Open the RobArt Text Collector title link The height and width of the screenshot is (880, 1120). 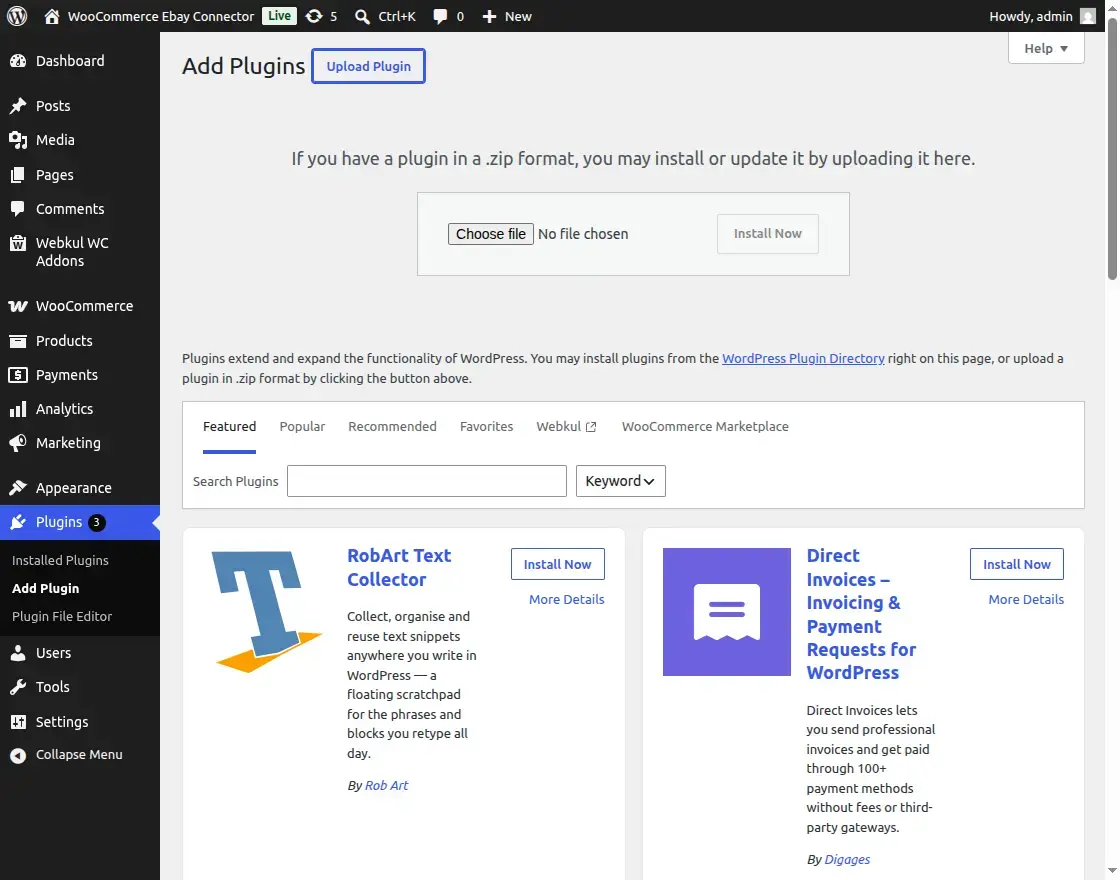pyautogui.click(x=399, y=567)
